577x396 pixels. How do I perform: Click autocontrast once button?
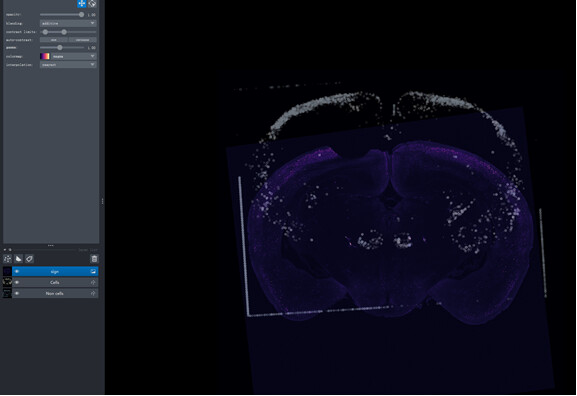coord(54,40)
